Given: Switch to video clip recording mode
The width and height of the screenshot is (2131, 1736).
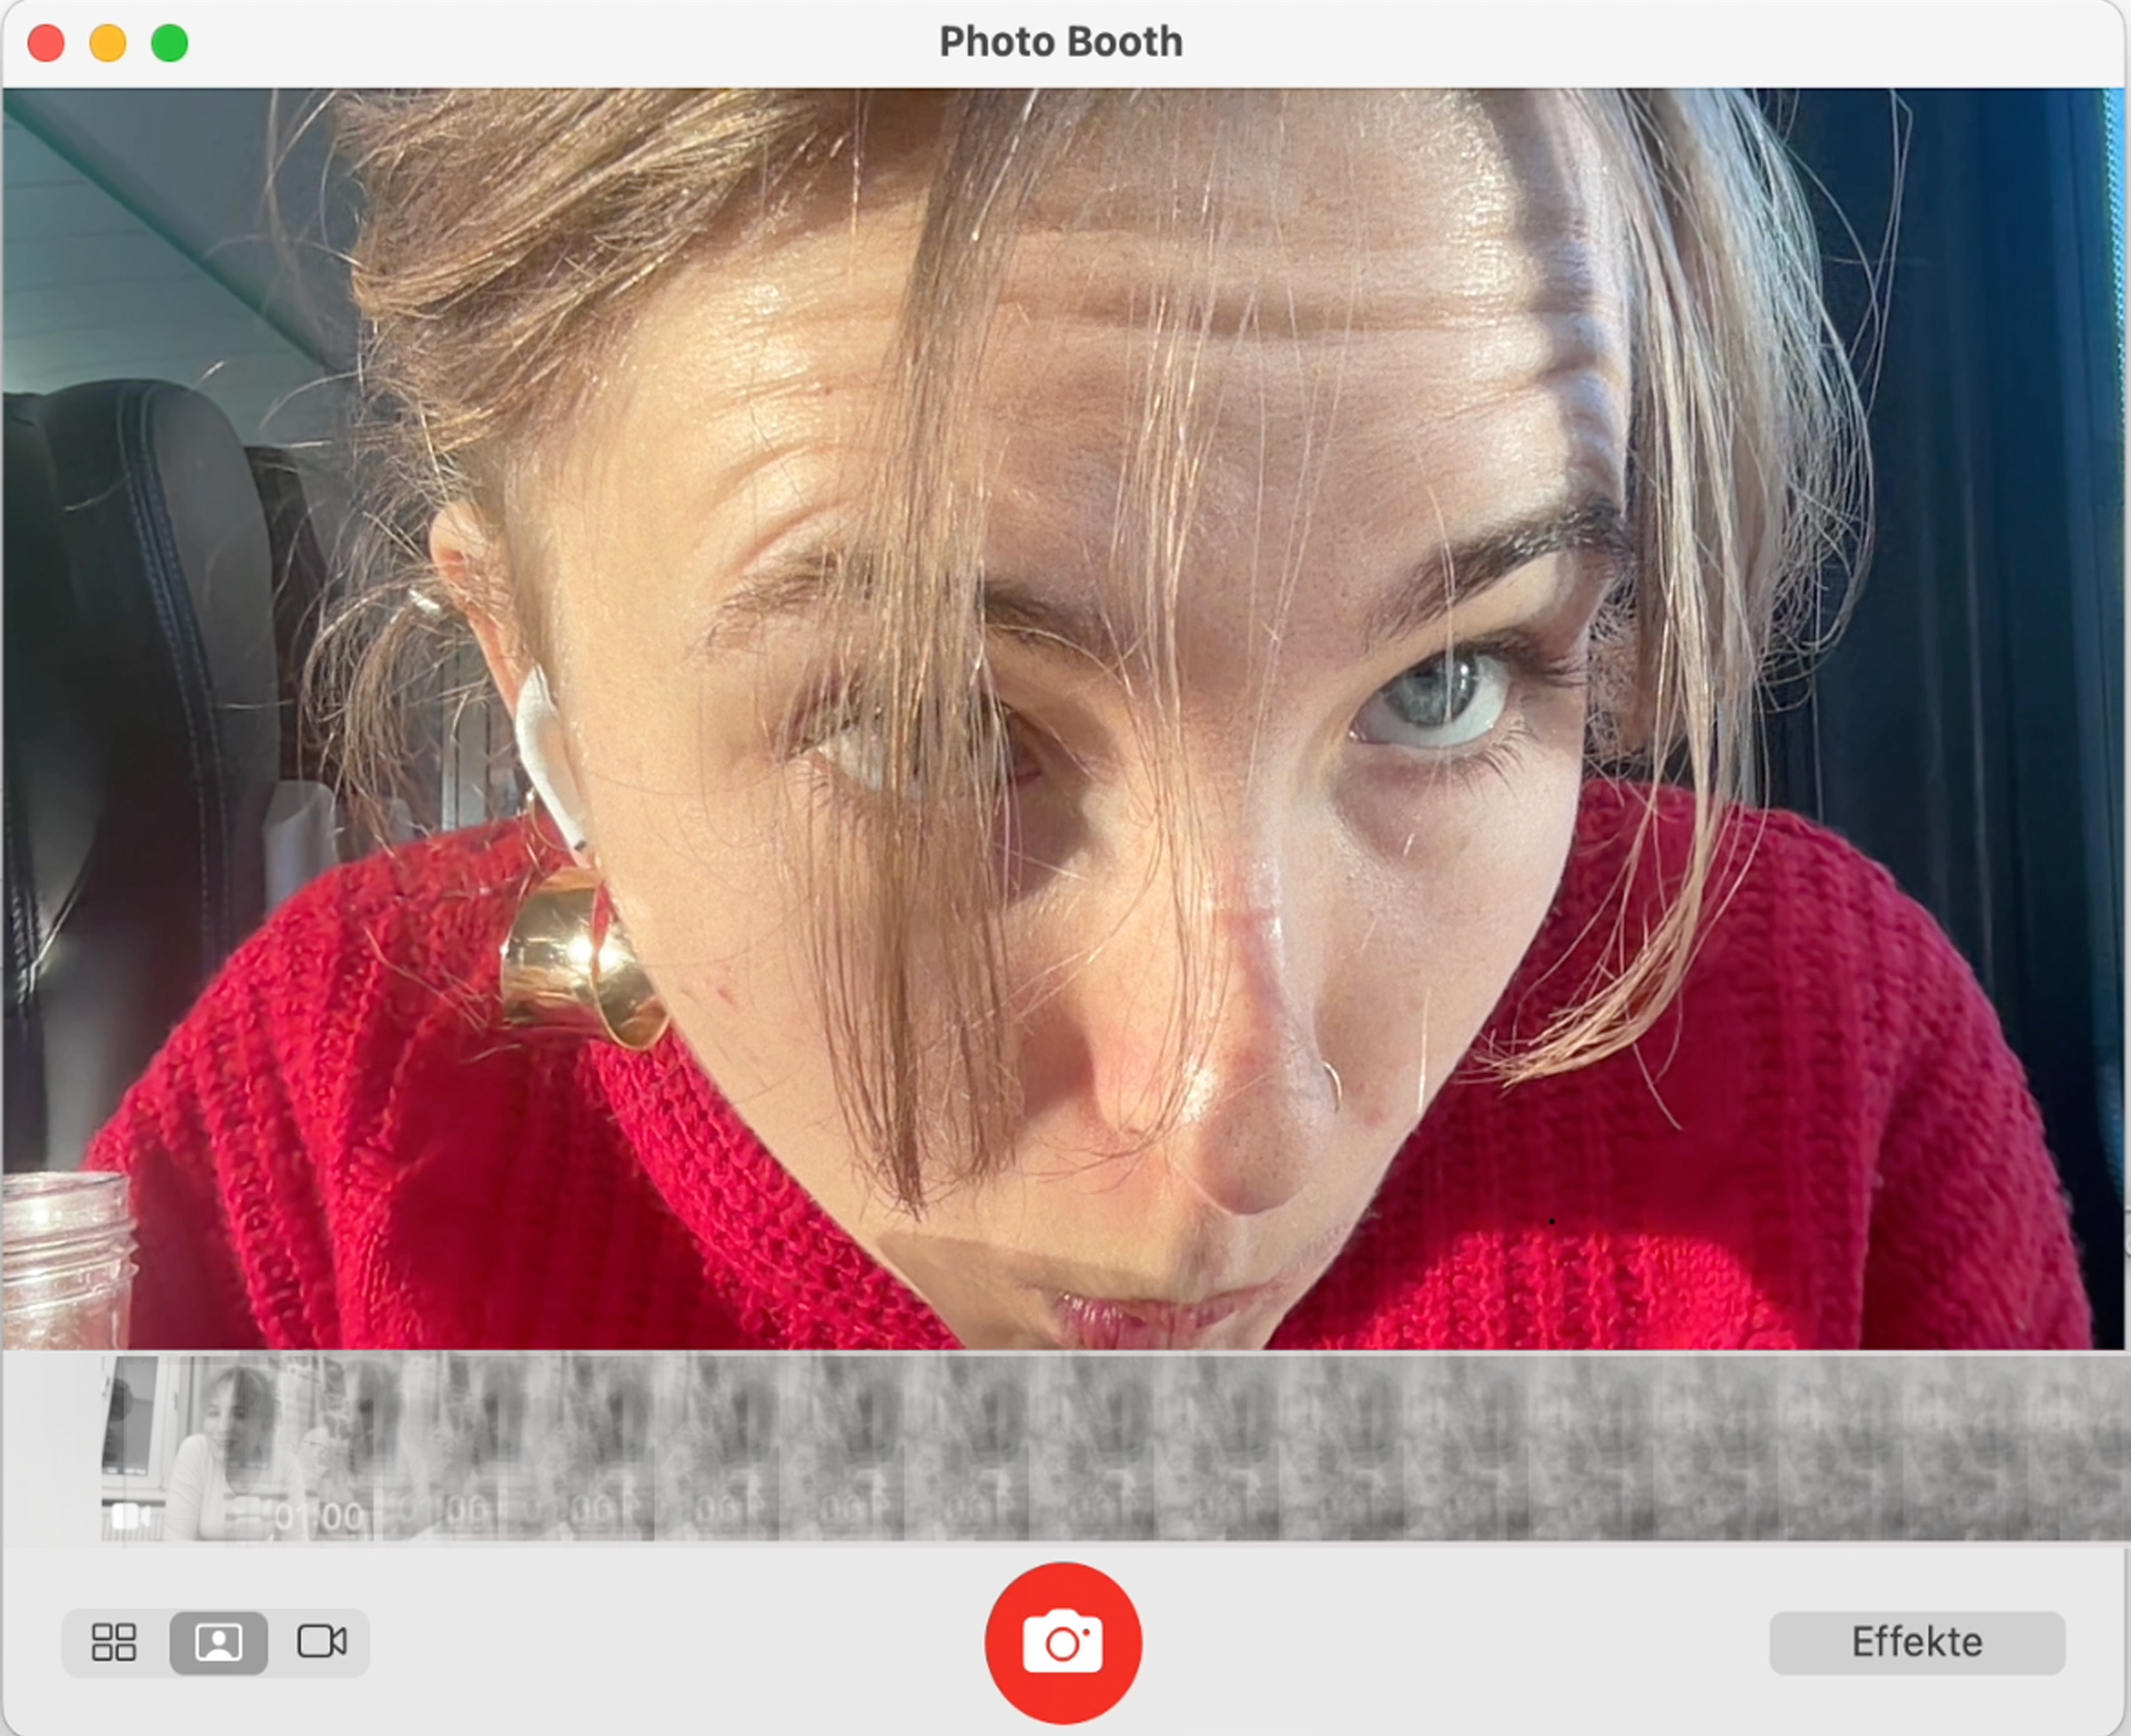Looking at the screenshot, I should point(321,1642).
